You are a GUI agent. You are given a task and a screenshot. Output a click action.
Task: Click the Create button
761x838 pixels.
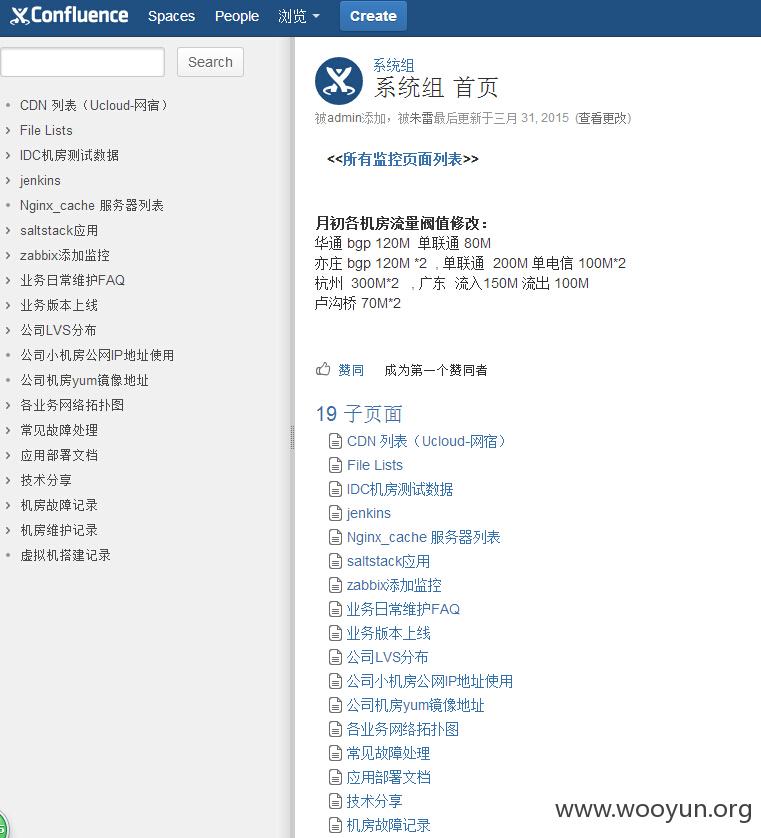click(373, 16)
